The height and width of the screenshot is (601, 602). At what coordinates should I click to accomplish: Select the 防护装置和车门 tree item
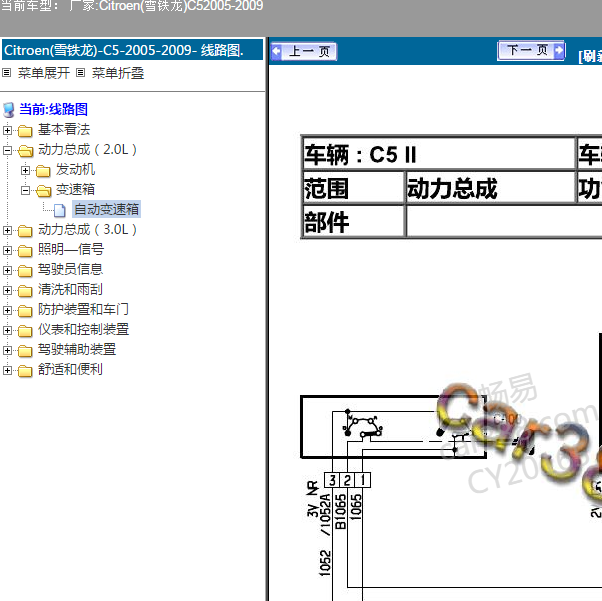click(x=83, y=309)
